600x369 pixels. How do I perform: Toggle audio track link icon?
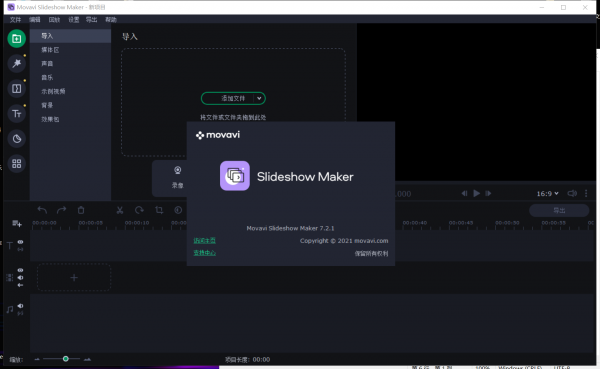[x=20, y=313]
